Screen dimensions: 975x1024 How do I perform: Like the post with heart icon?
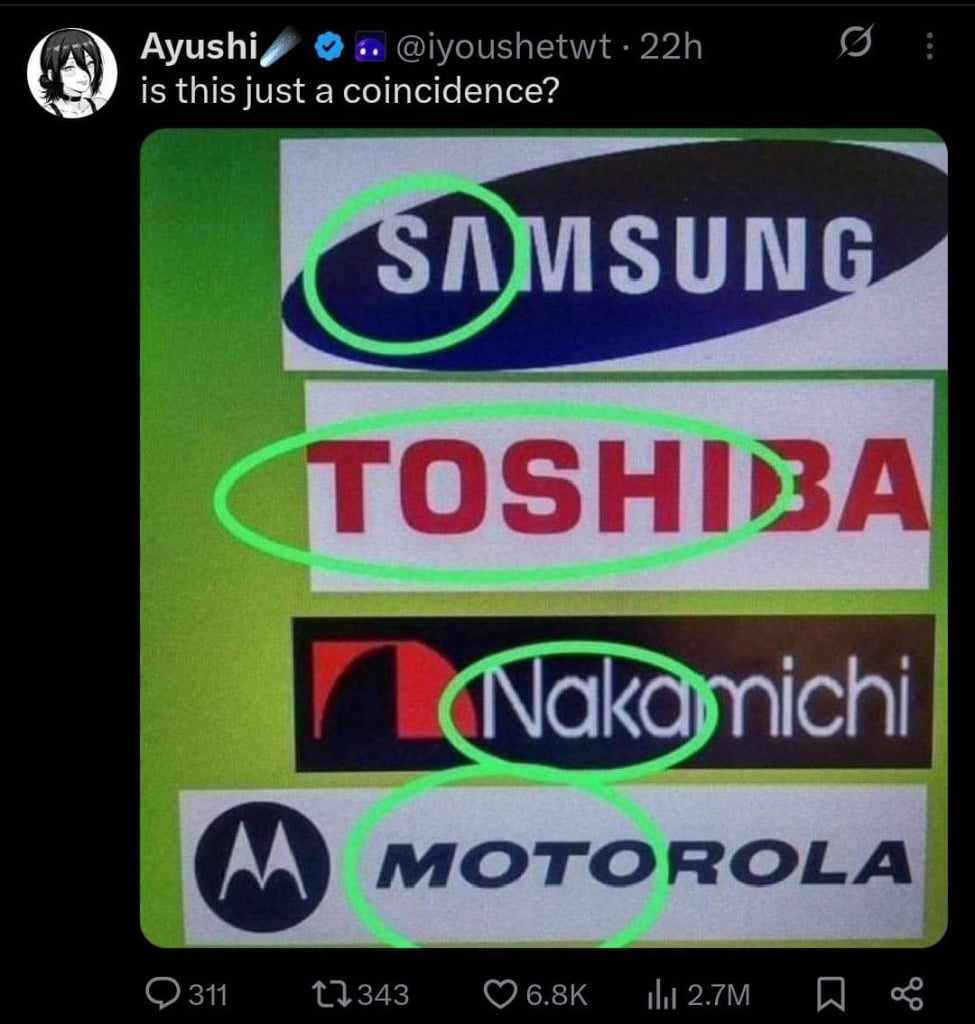(501, 995)
